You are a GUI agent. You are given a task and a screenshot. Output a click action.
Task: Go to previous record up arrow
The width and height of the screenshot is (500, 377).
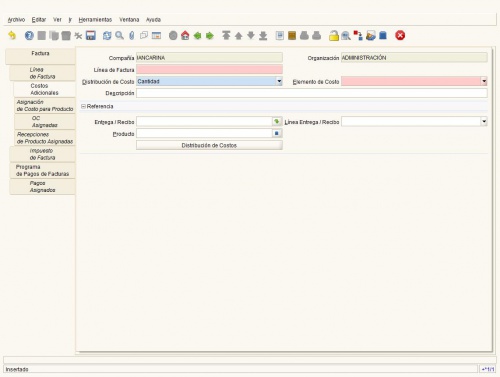tap(239, 35)
